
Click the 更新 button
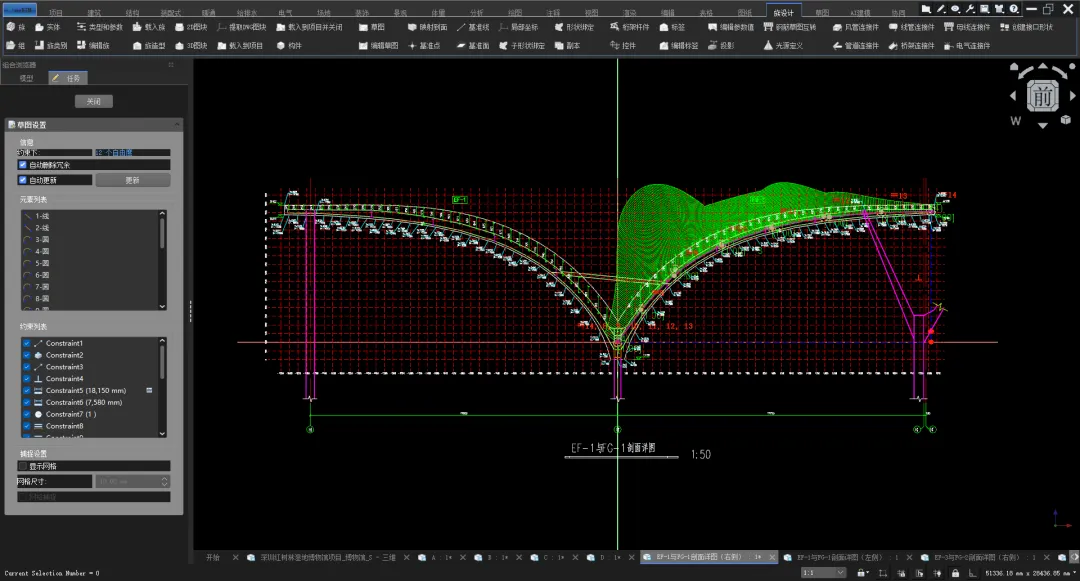click(x=132, y=180)
